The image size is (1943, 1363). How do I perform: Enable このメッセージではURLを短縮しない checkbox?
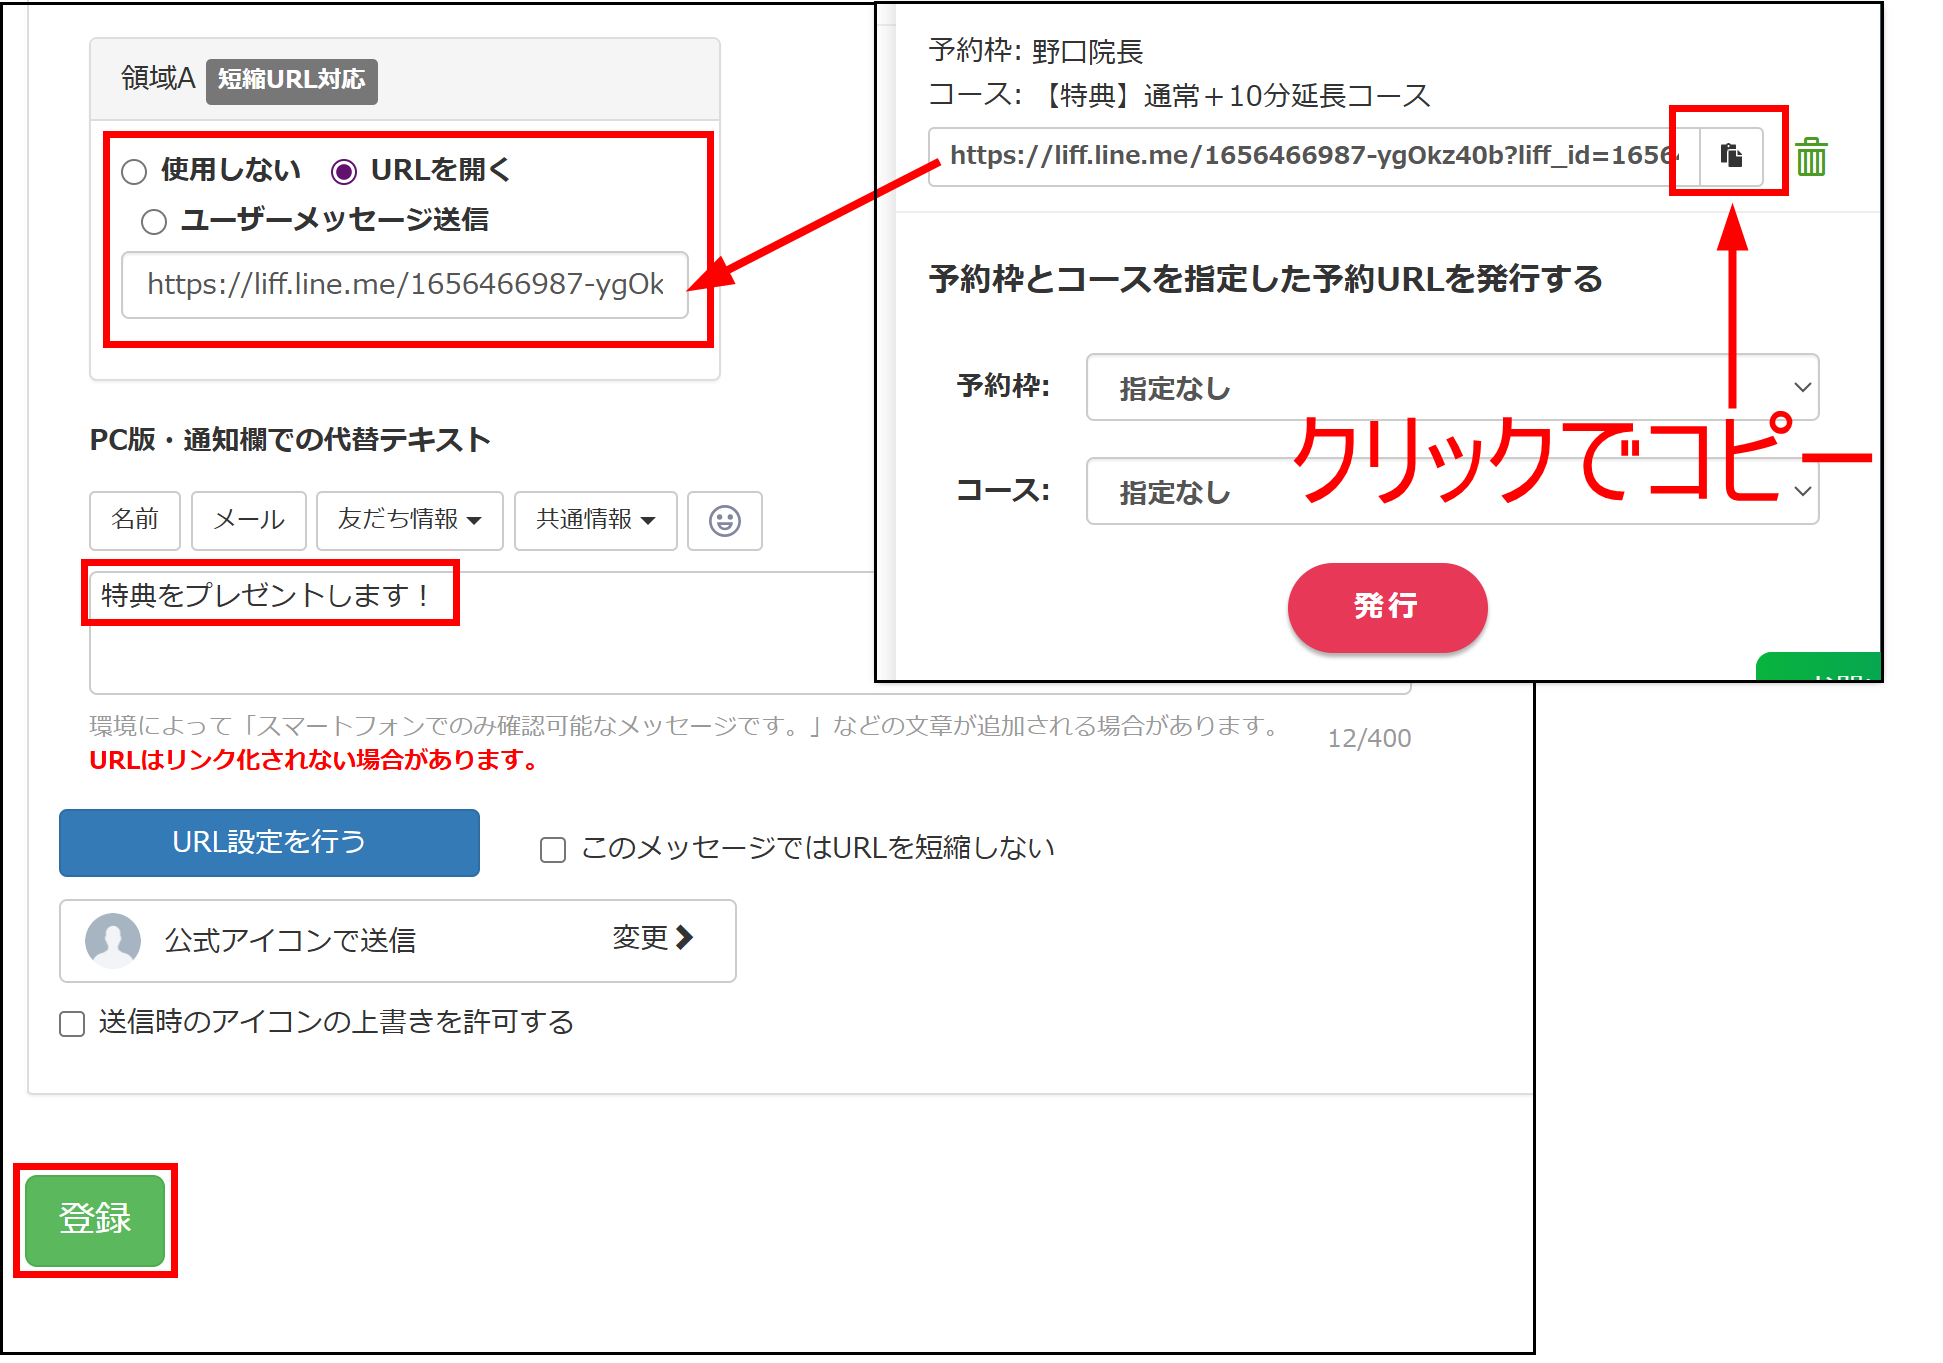tap(553, 850)
